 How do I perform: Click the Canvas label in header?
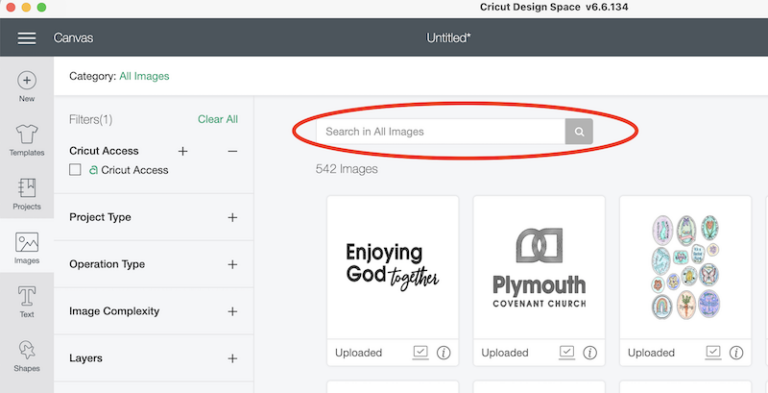(x=73, y=38)
